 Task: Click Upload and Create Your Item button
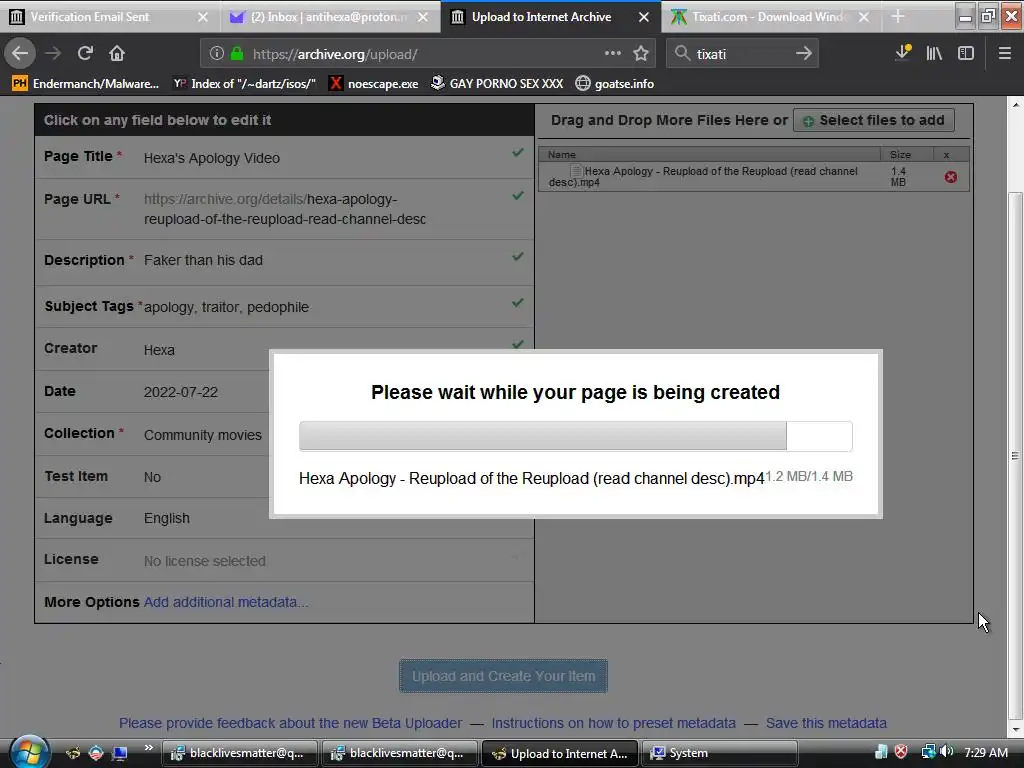[x=504, y=676]
